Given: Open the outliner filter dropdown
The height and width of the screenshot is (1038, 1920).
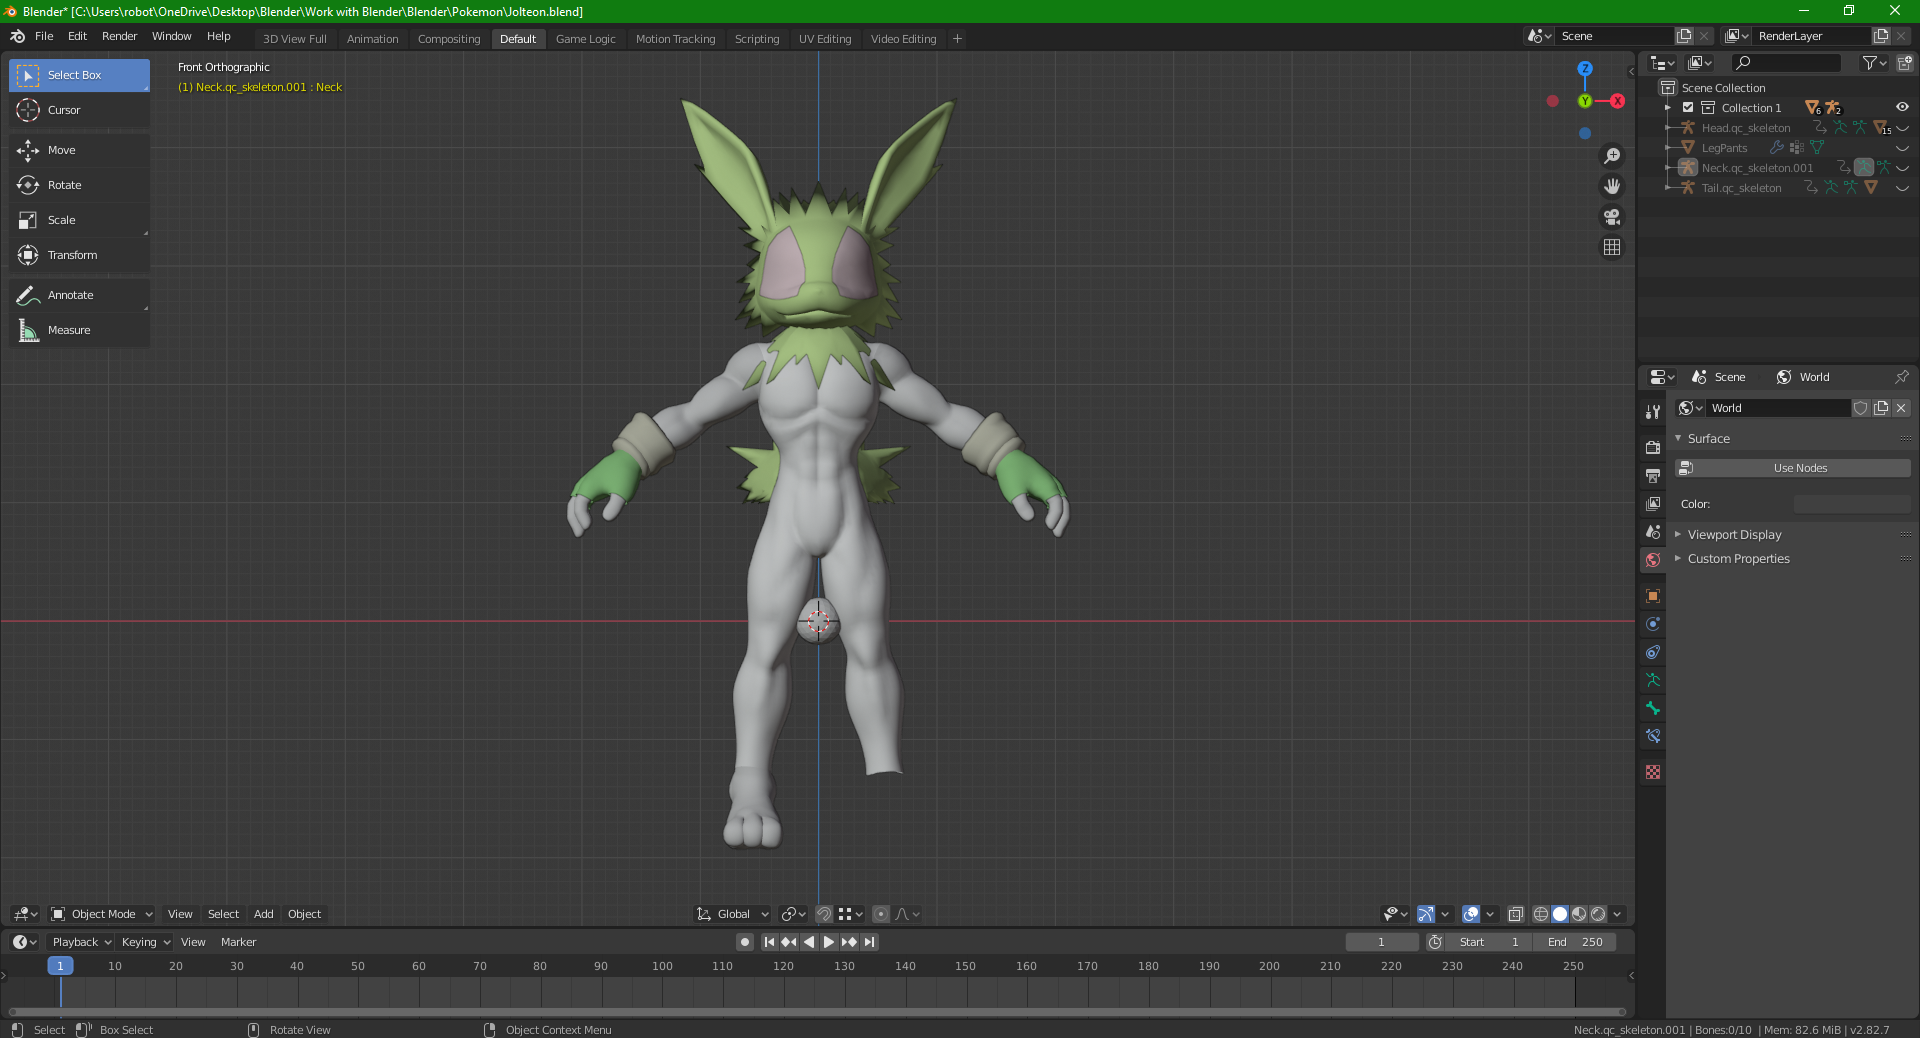Looking at the screenshot, I should pyautogui.click(x=1874, y=62).
